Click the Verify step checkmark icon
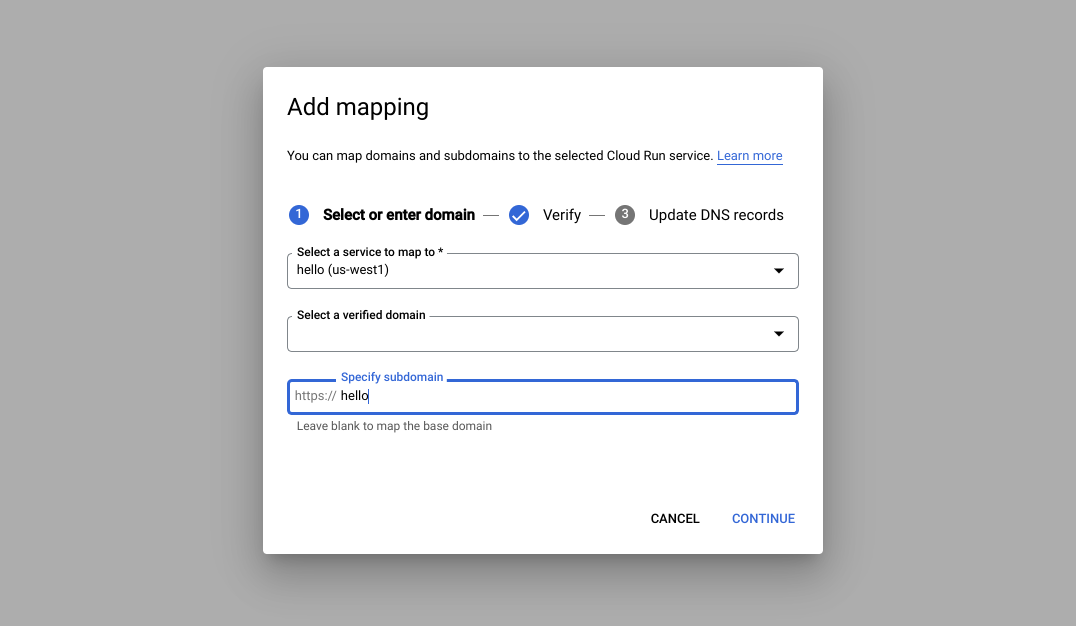Viewport: 1076px width, 626px height. pos(519,214)
